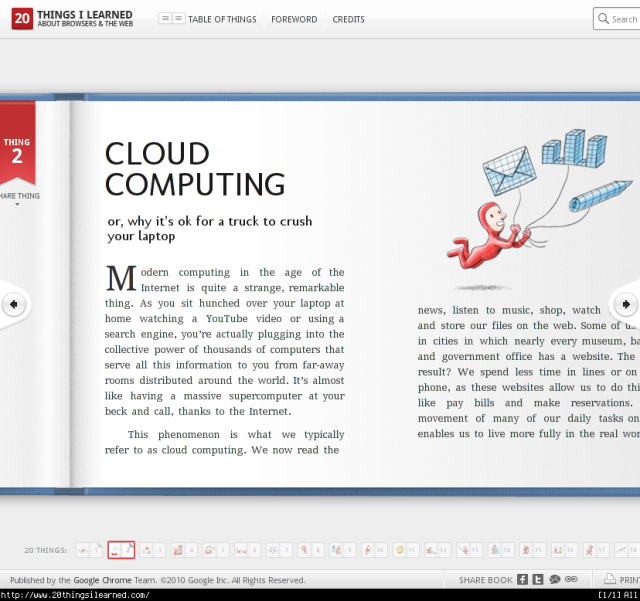Go to the previous page arrow
Screen dimensions: 640x601
[13, 304]
